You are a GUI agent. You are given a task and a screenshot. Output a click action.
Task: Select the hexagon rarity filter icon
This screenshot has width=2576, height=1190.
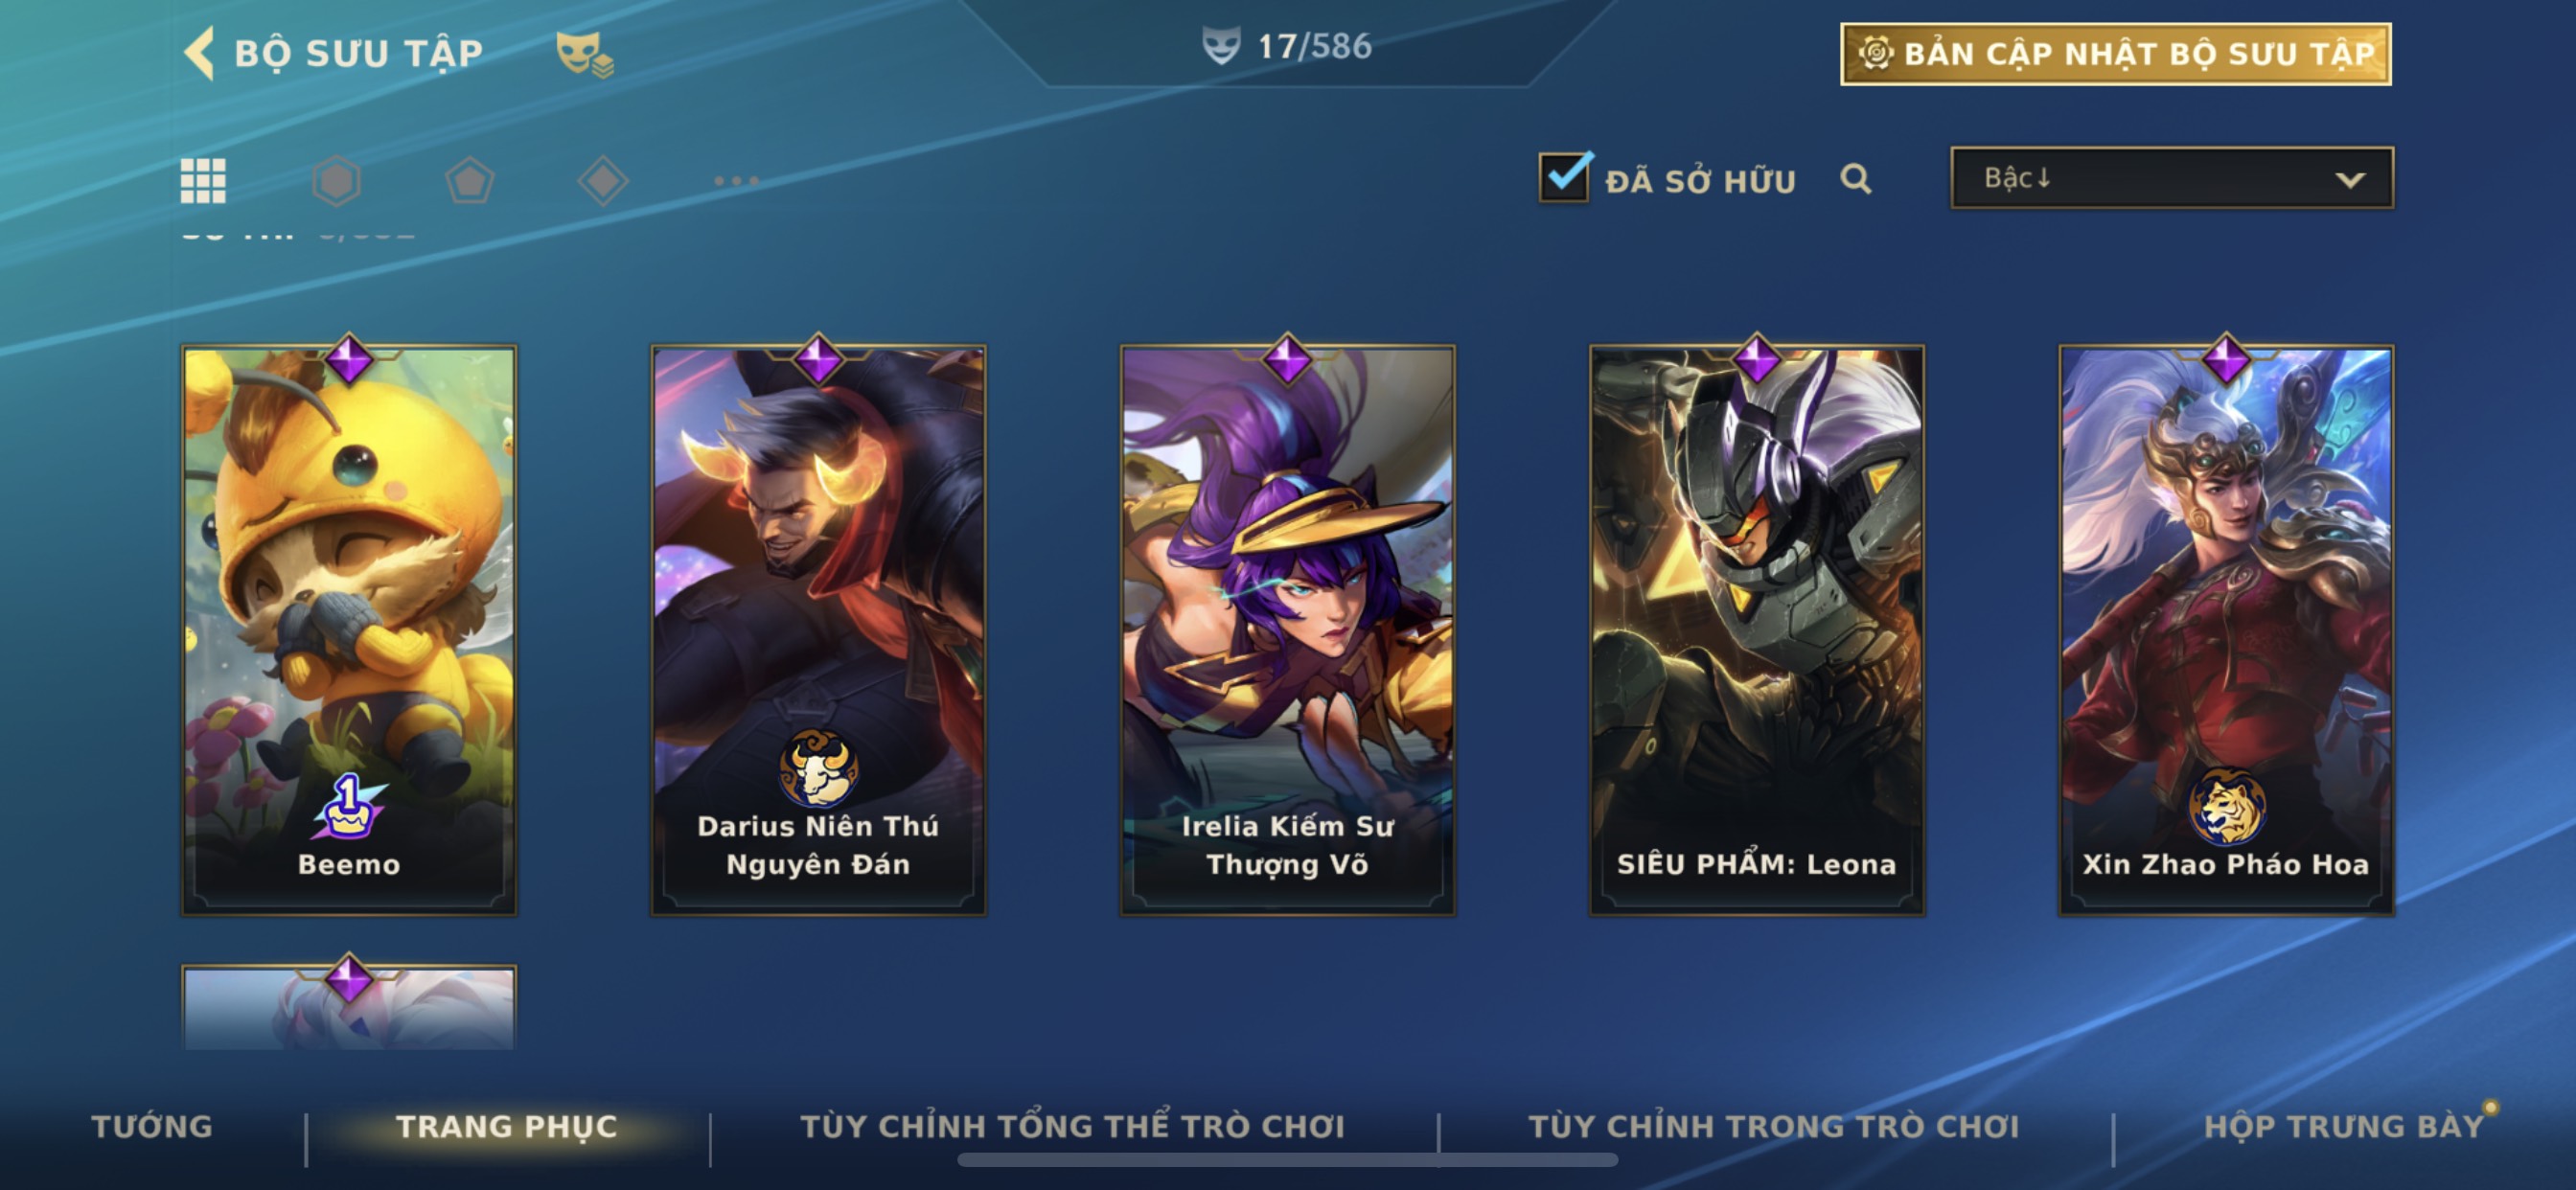coord(336,181)
